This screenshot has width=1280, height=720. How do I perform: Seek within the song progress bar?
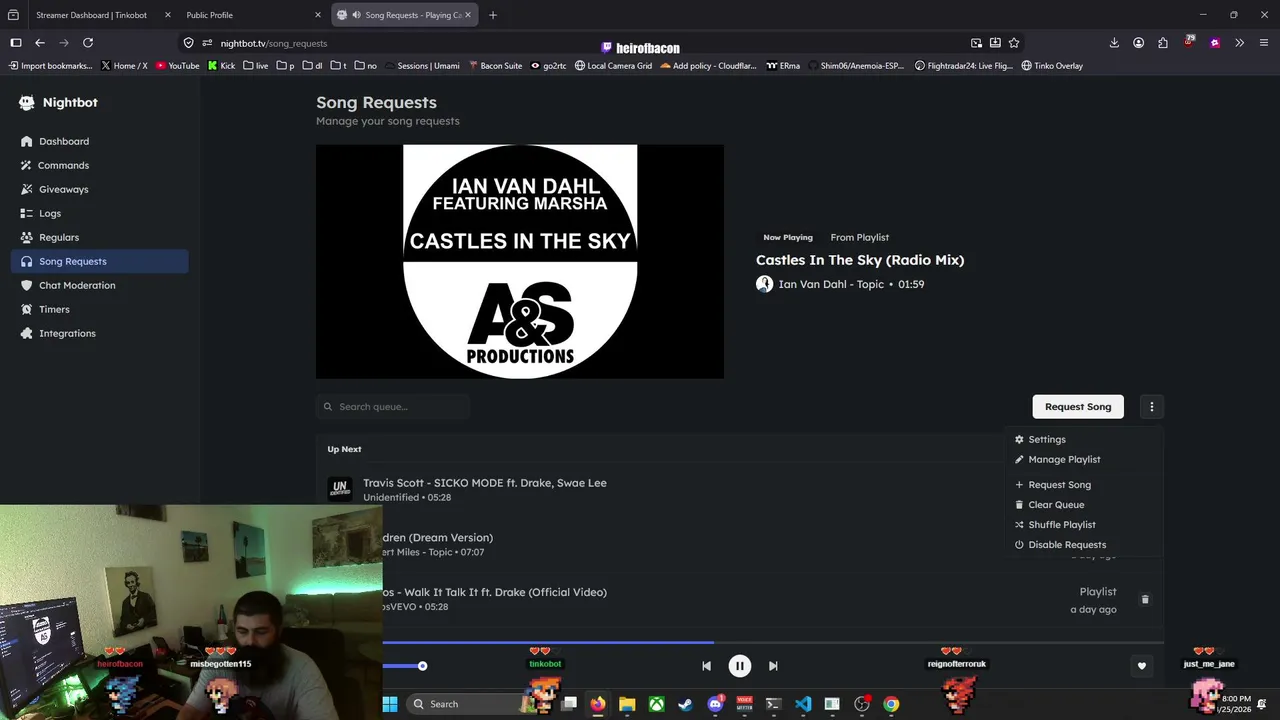(x=773, y=643)
